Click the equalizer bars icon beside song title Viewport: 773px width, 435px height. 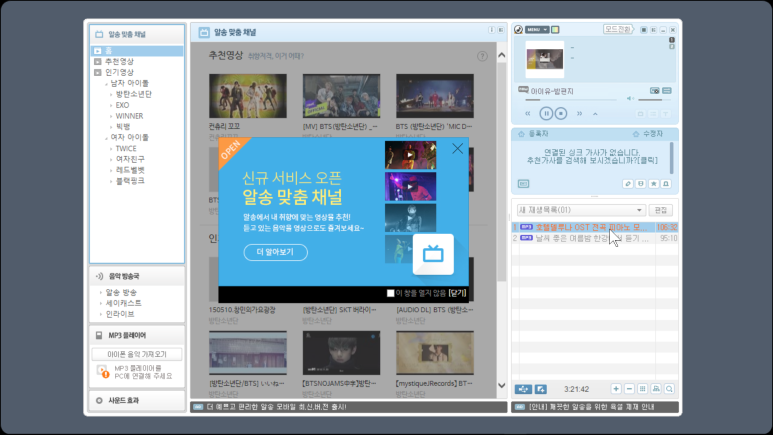(x=667, y=91)
